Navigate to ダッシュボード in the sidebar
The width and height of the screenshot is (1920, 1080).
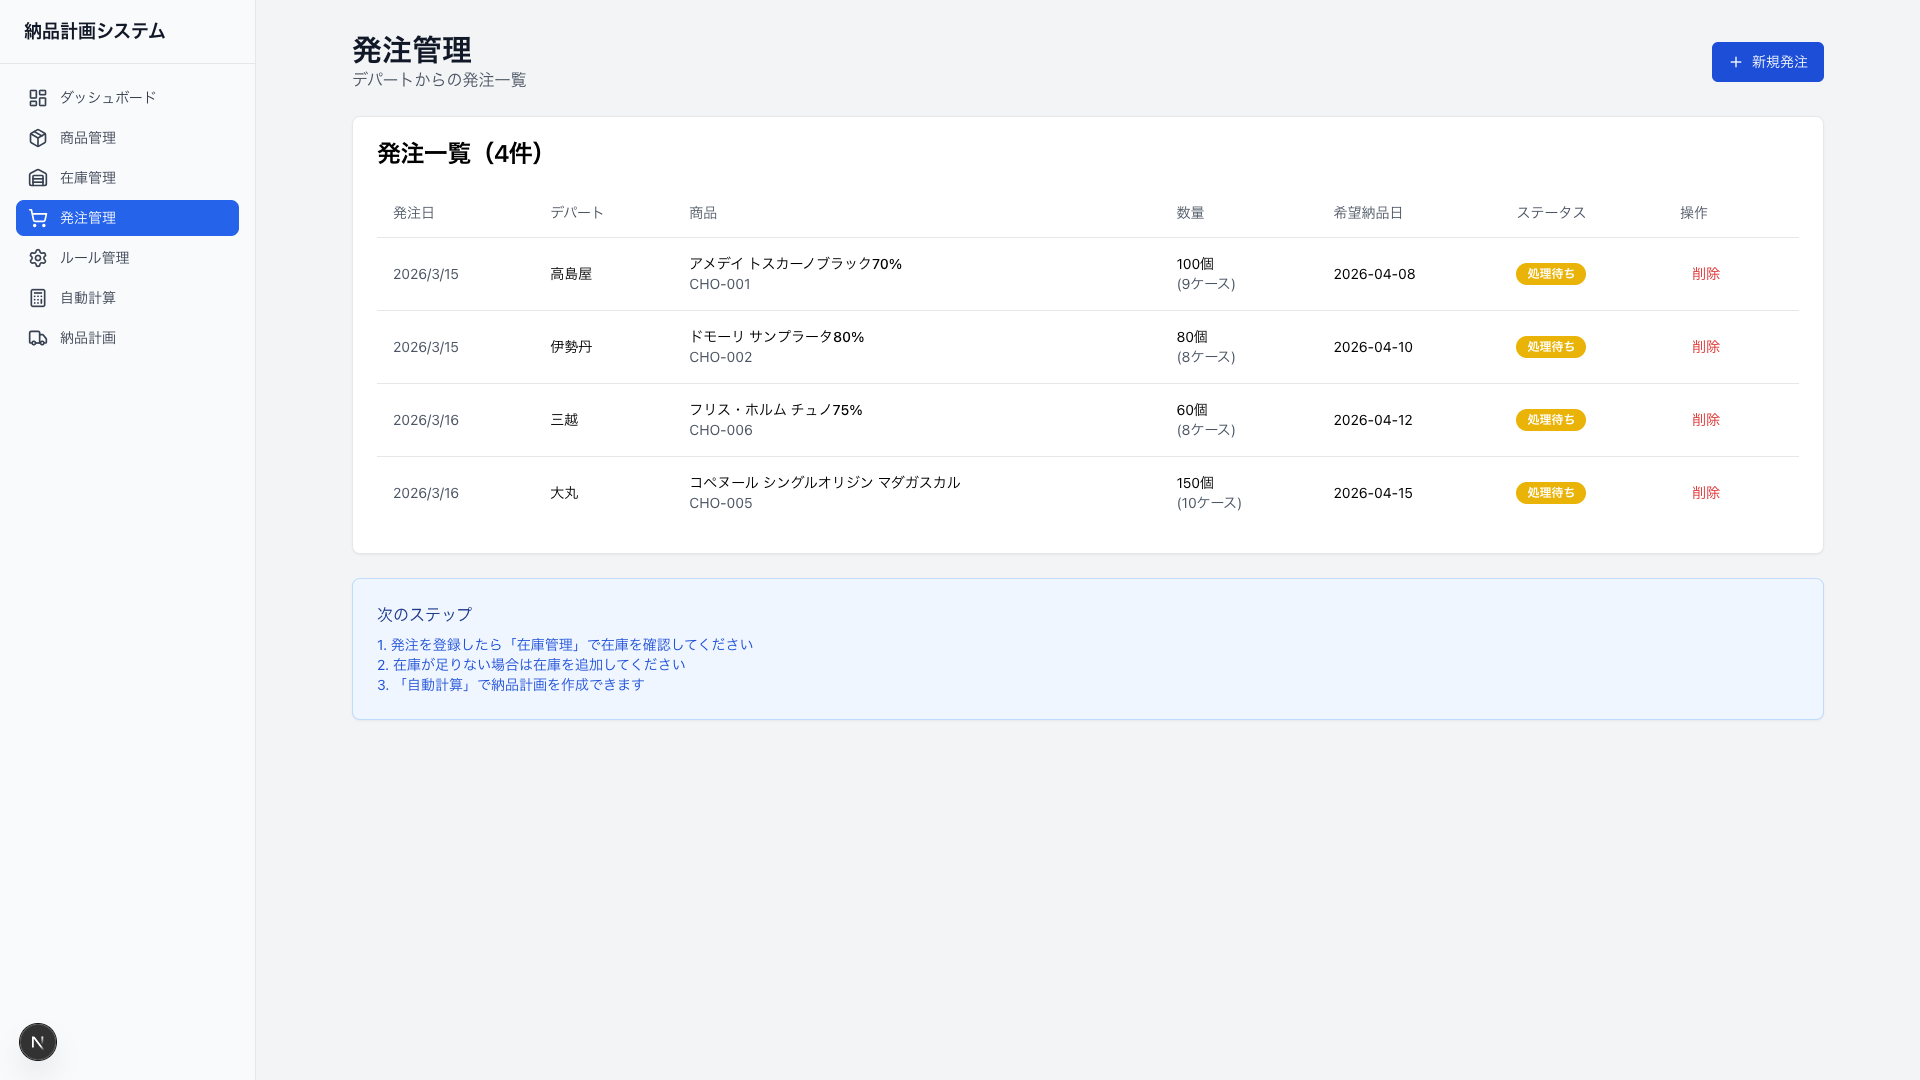106,98
